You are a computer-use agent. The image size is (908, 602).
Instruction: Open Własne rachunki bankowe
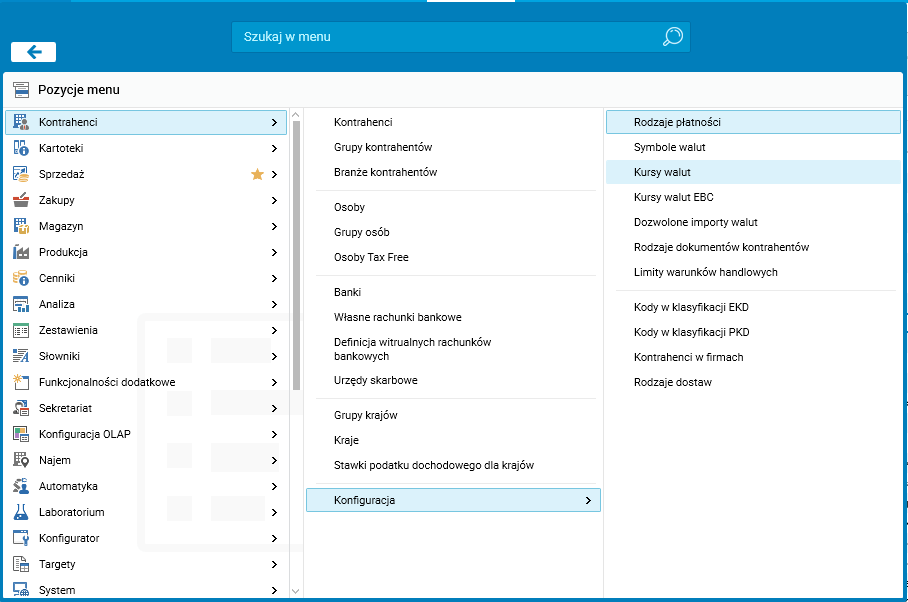click(397, 317)
